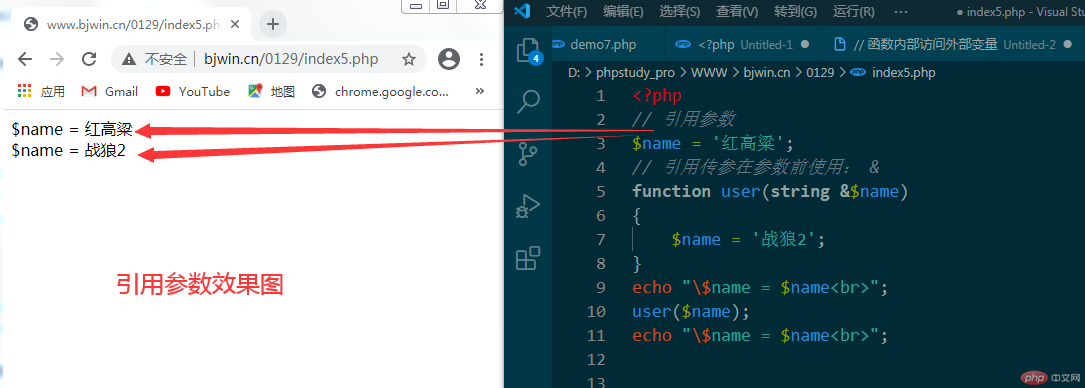
Task: Click the 'user($name);' call on line 10
Action: pos(691,311)
